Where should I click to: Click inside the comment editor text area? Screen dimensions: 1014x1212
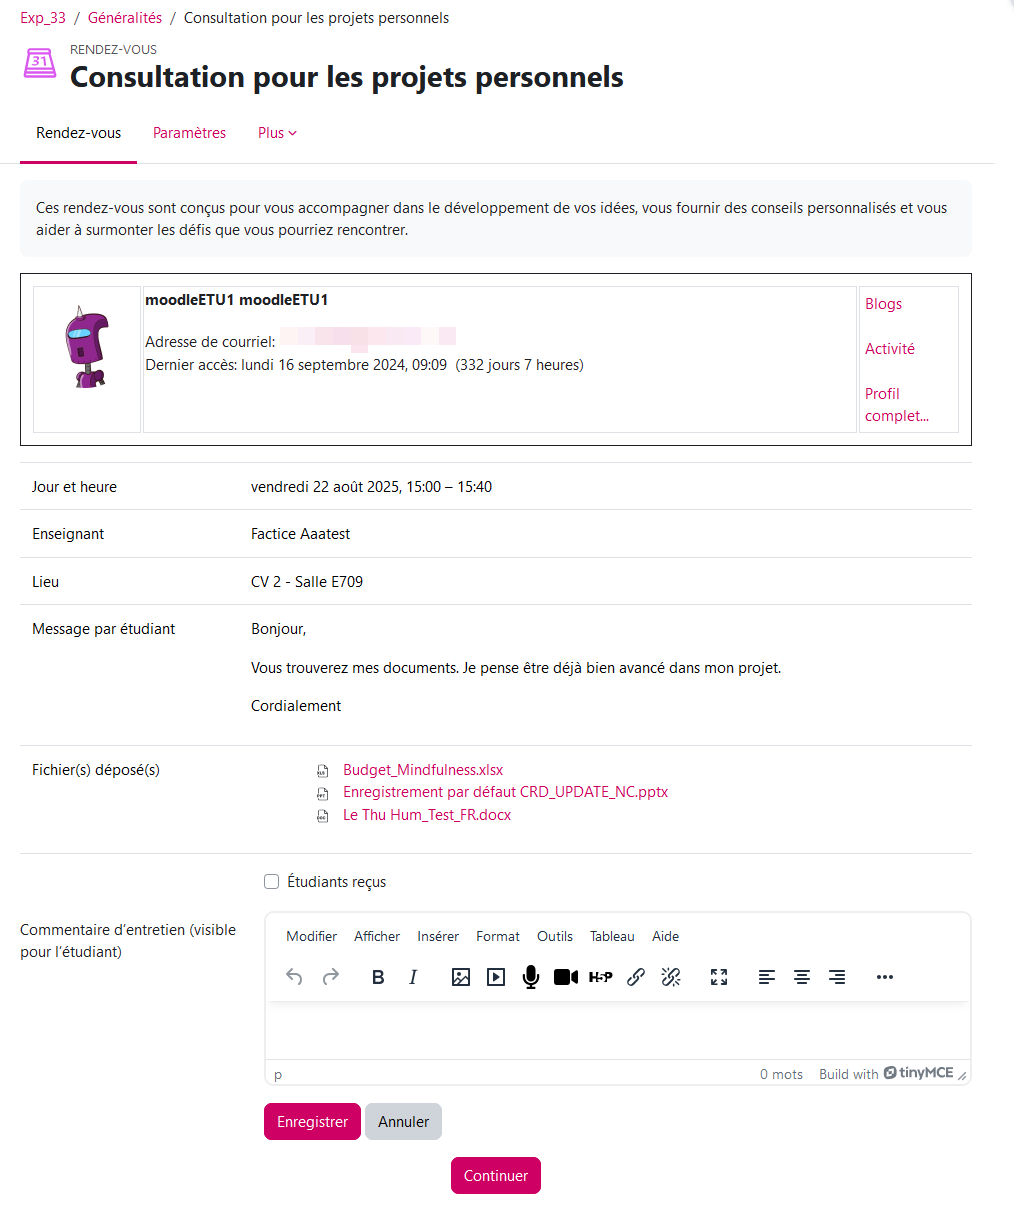click(x=617, y=1030)
